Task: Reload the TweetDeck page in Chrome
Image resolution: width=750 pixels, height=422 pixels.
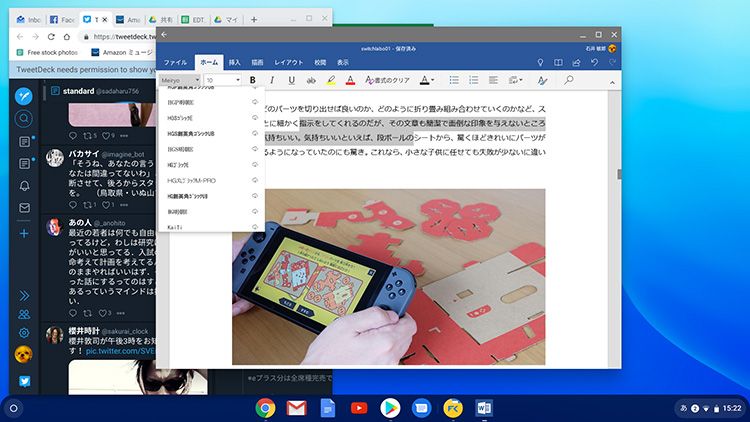Action: tap(51, 36)
